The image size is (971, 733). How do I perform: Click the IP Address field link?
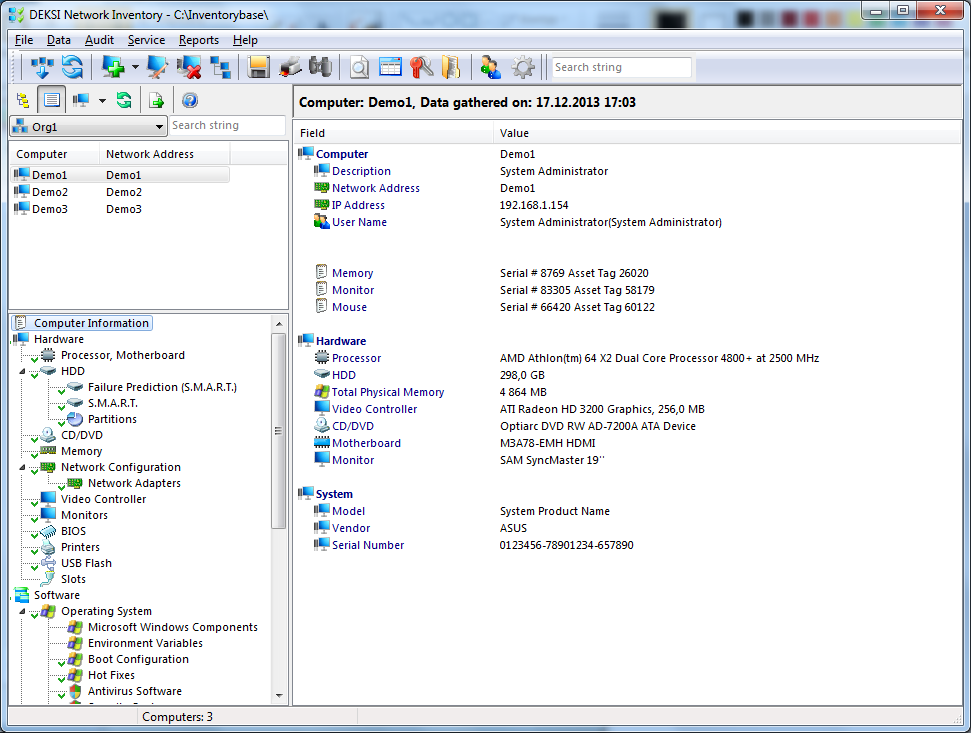coord(358,205)
